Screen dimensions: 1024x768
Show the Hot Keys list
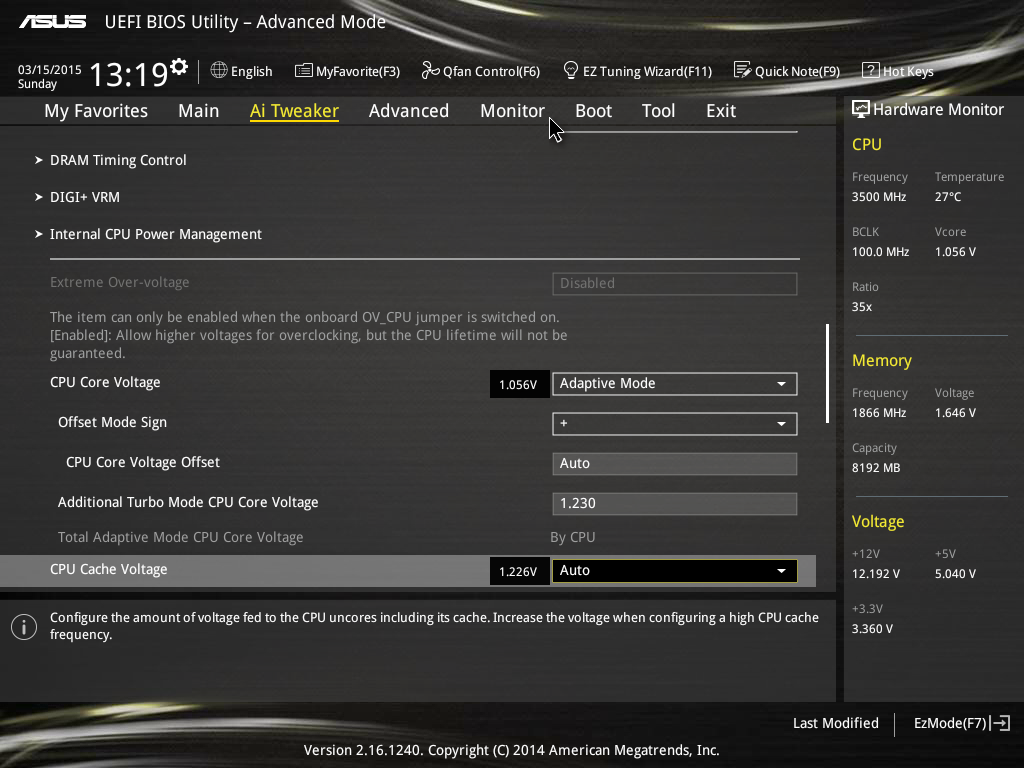click(x=908, y=71)
